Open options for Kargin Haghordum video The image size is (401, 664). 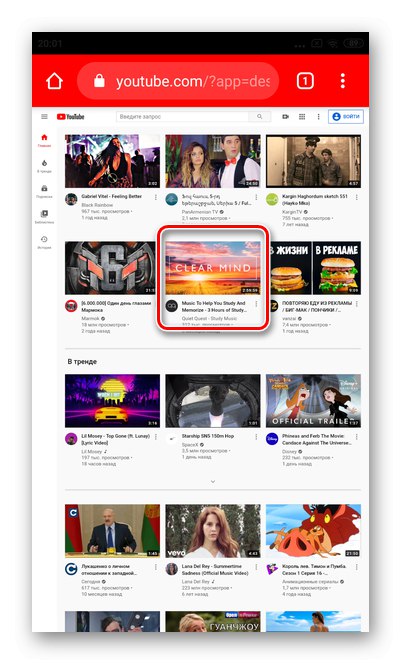(x=357, y=197)
